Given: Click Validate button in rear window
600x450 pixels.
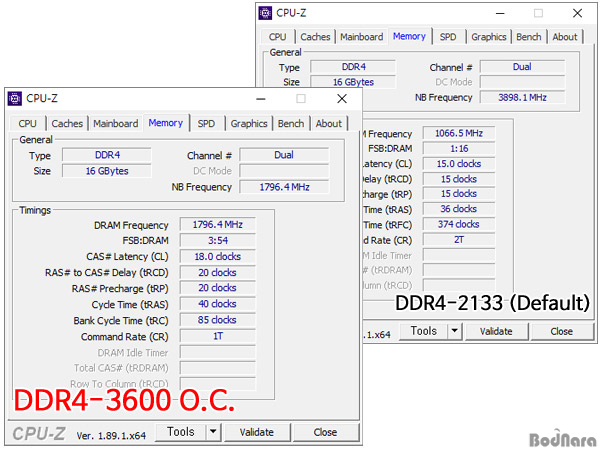Looking at the screenshot, I should coord(496,331).
